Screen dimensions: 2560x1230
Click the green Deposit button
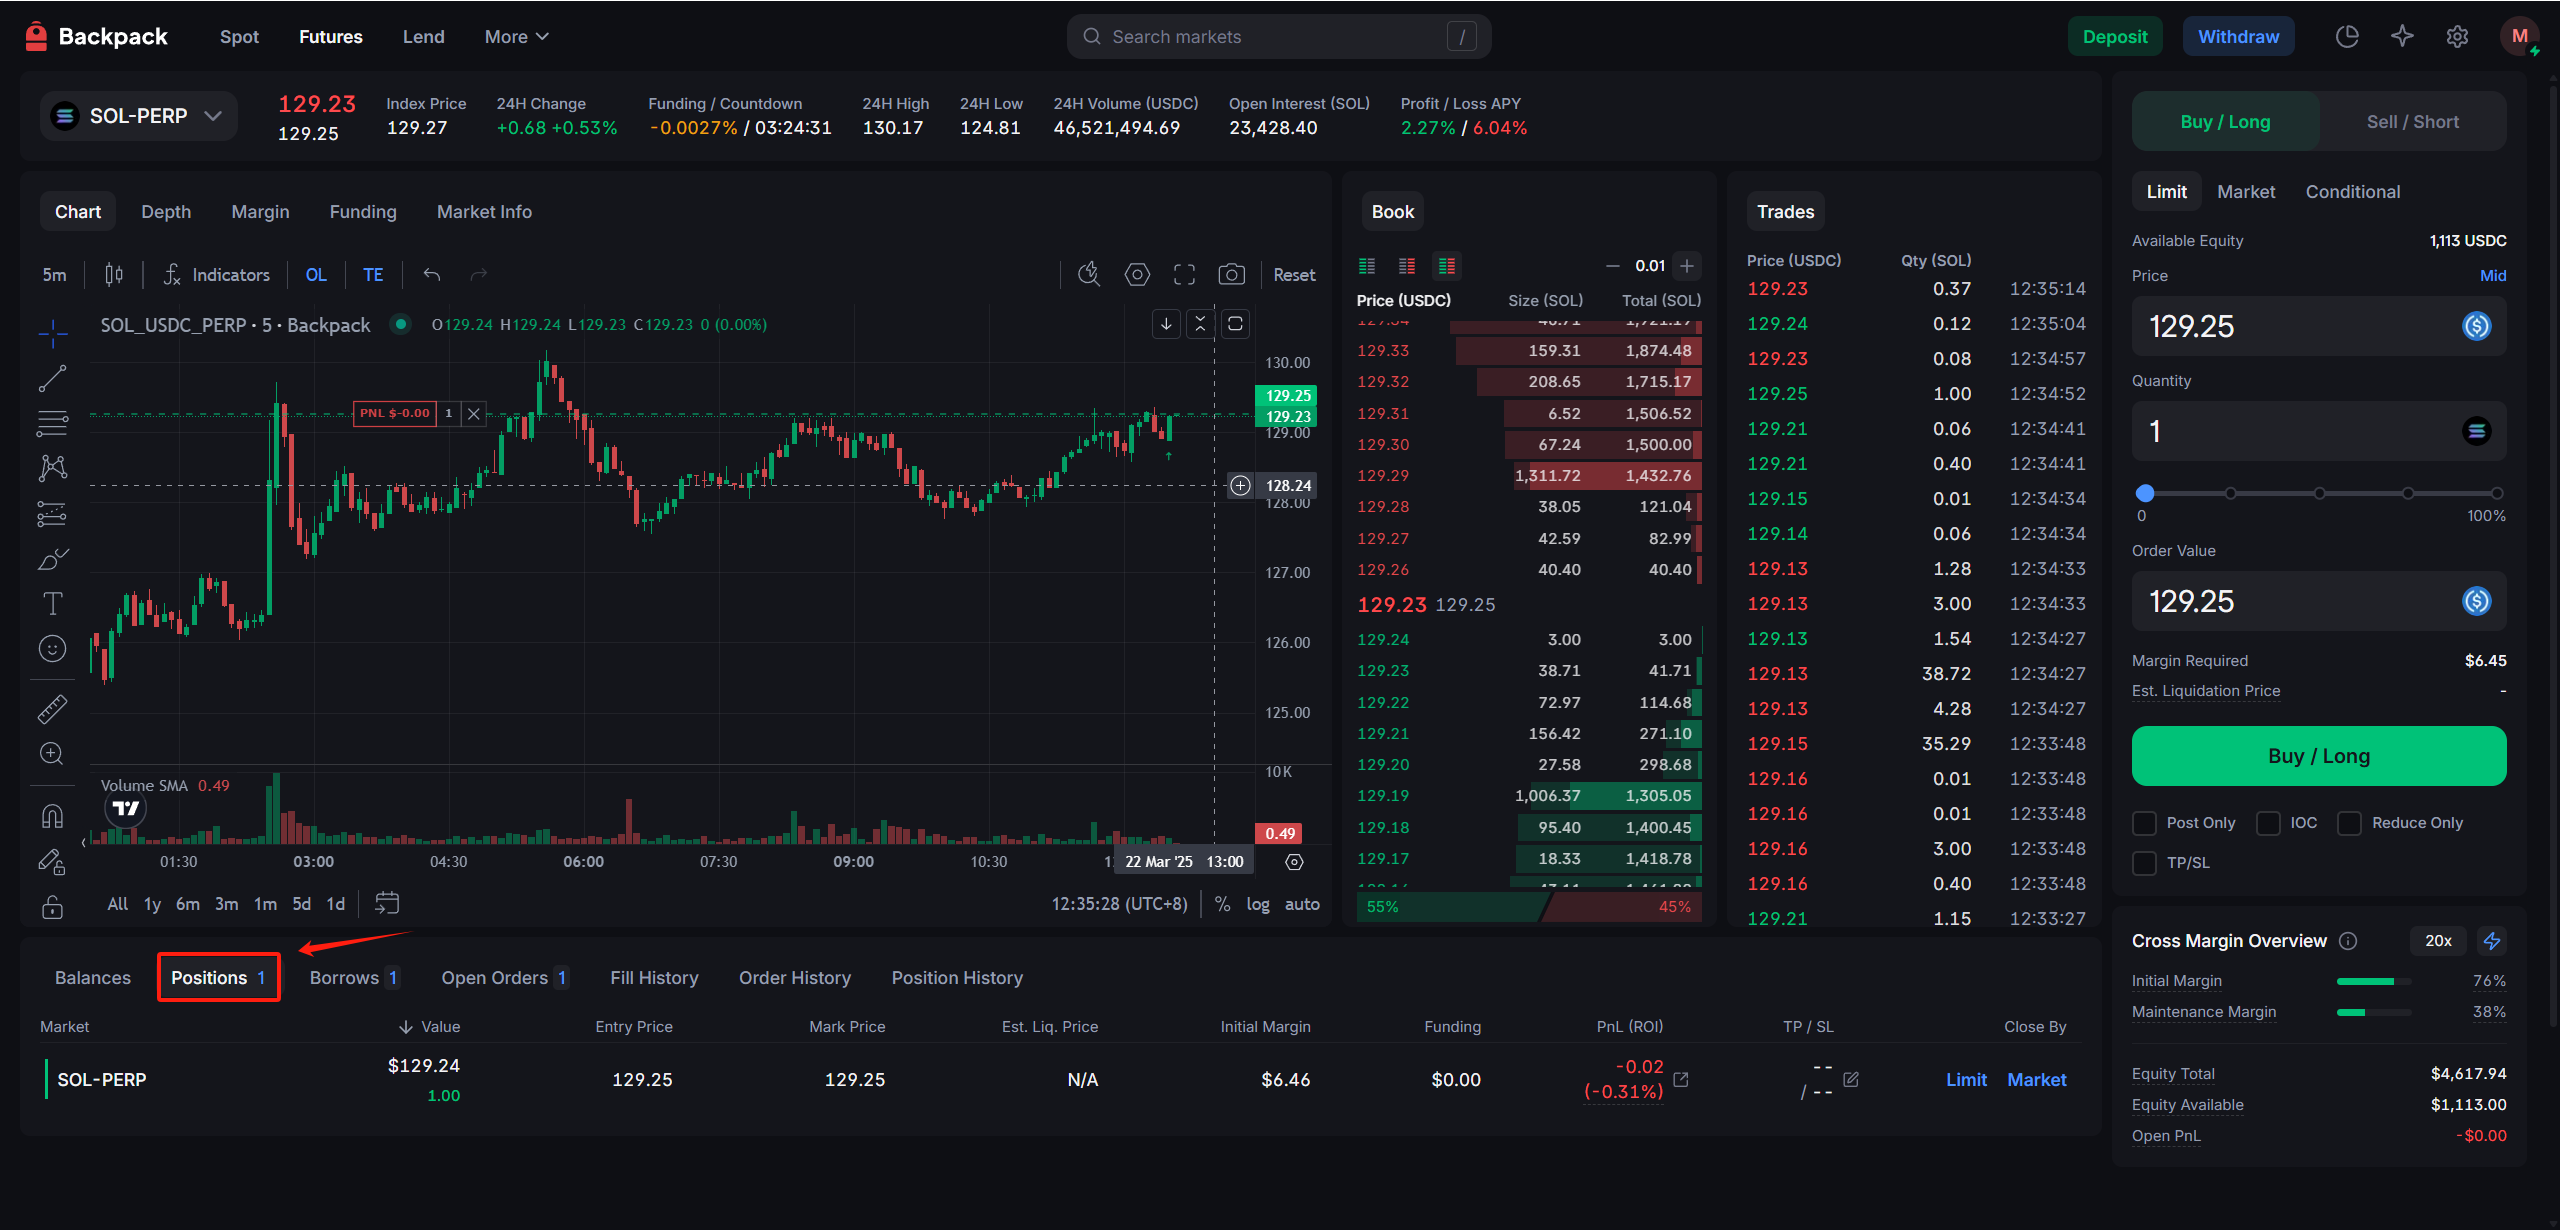[2115, 37]
